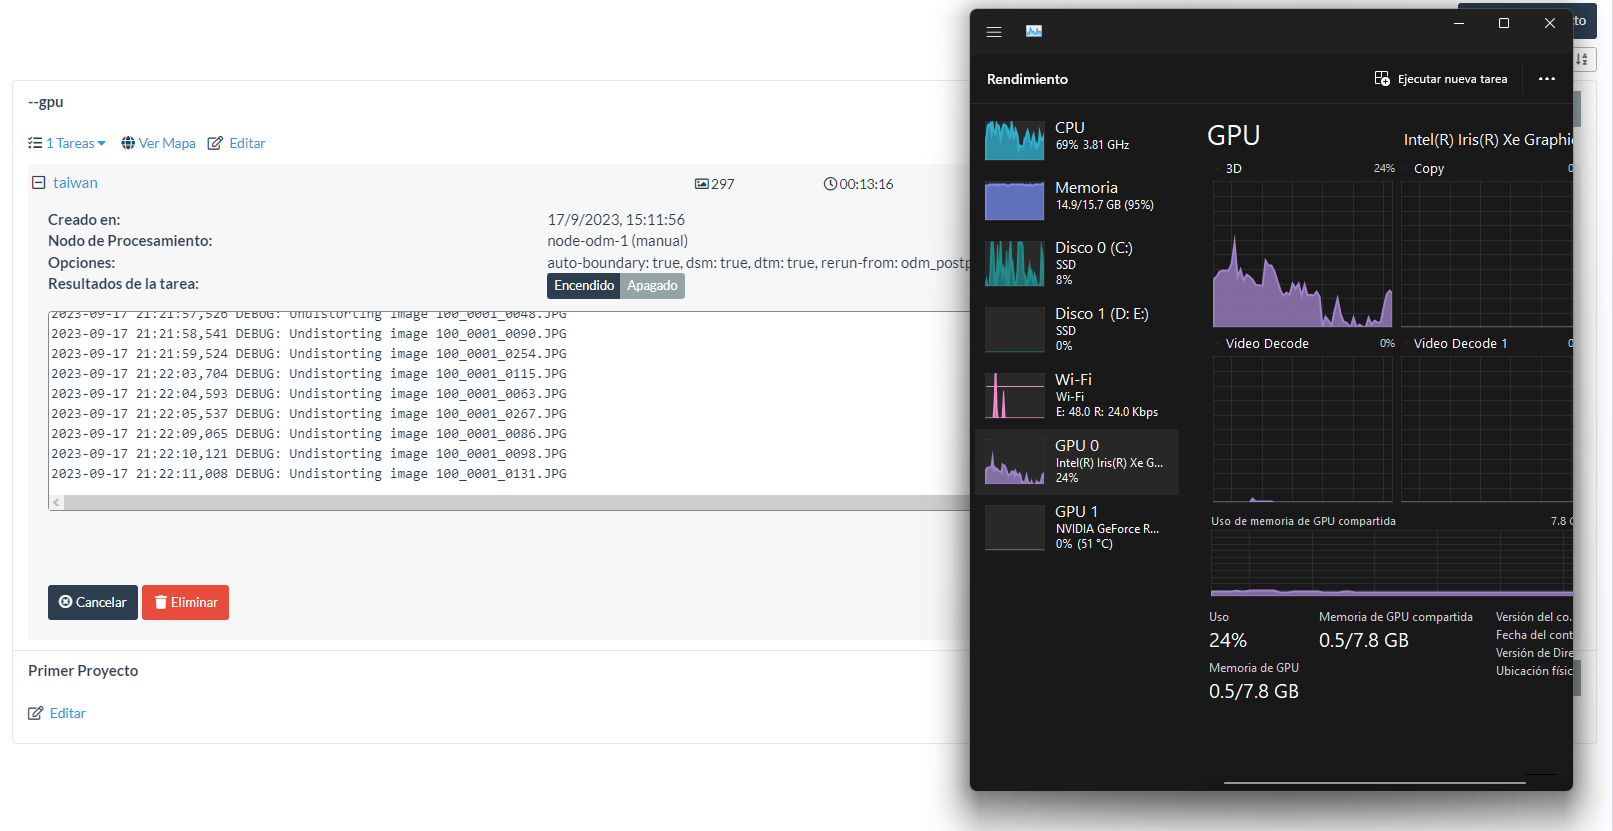Click the console scrollbar left arrow
This screenshot has width=1613, height=831.
(x=56, y=502)
